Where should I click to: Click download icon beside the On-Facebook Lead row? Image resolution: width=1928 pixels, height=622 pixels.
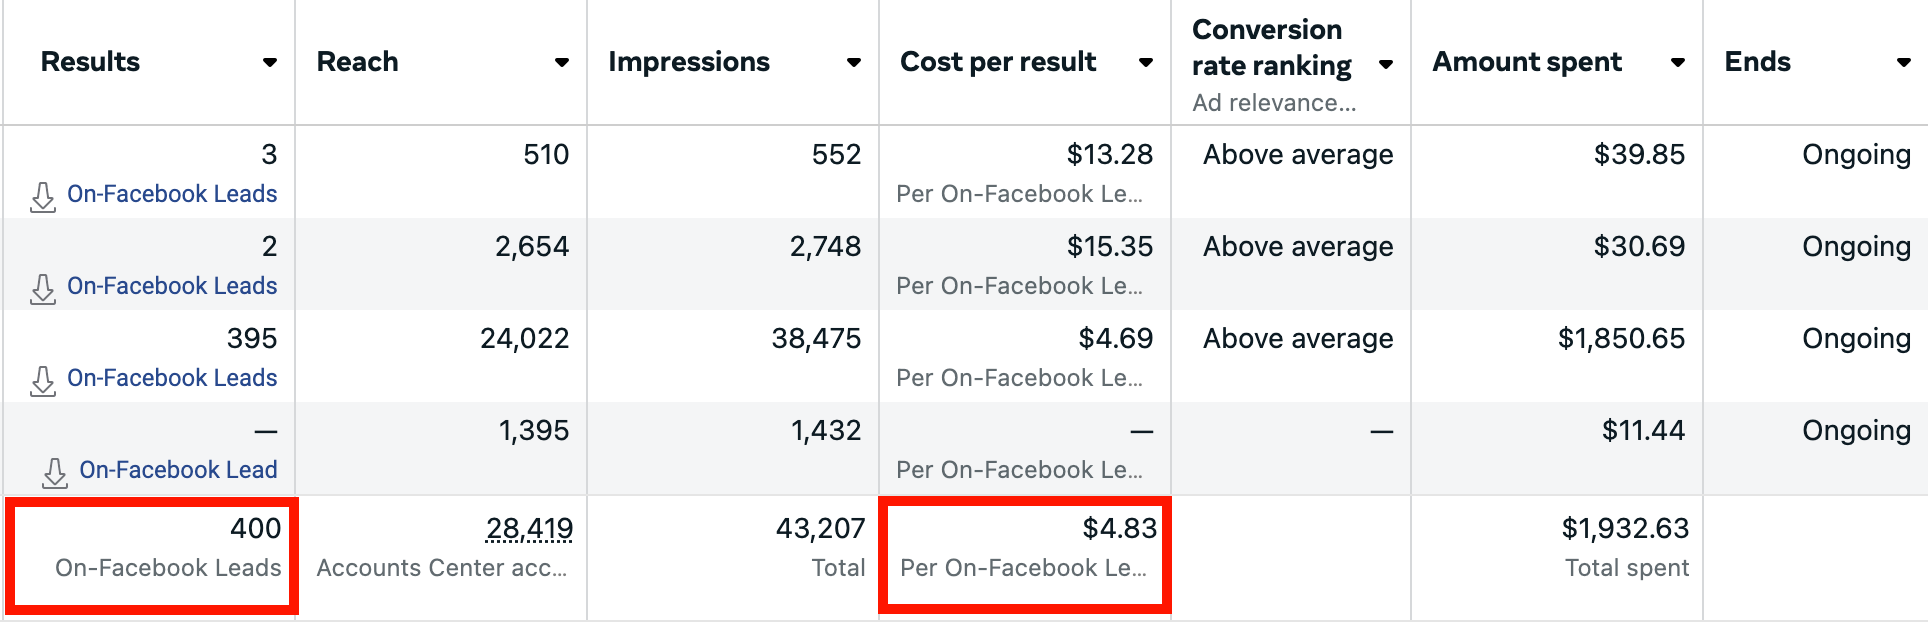[x=56, y=472]
